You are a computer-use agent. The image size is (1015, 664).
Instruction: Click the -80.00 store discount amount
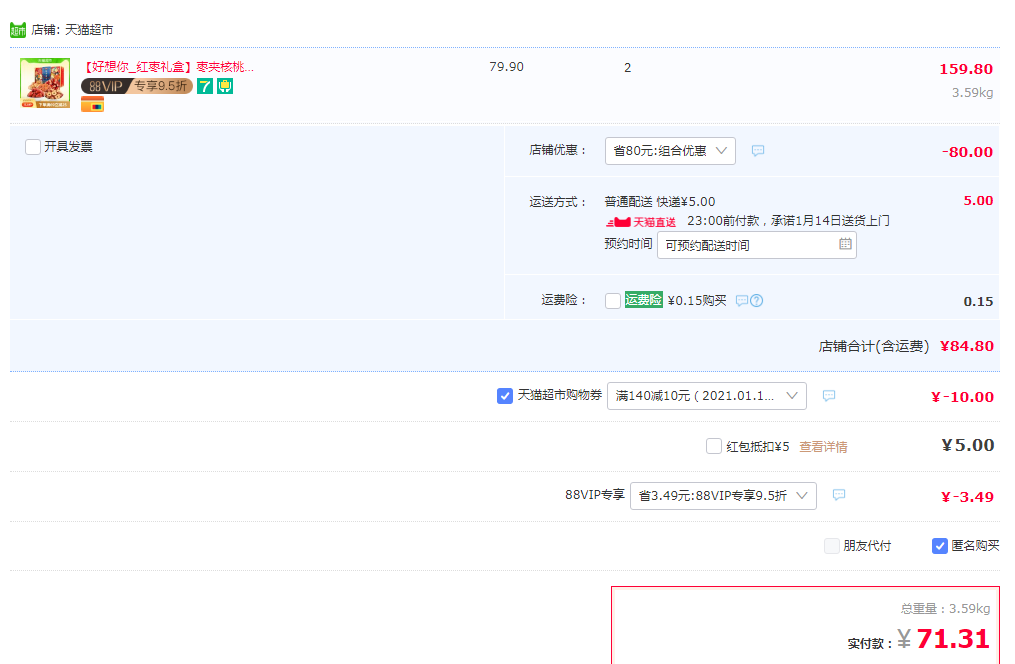click(x=967, y=152)
